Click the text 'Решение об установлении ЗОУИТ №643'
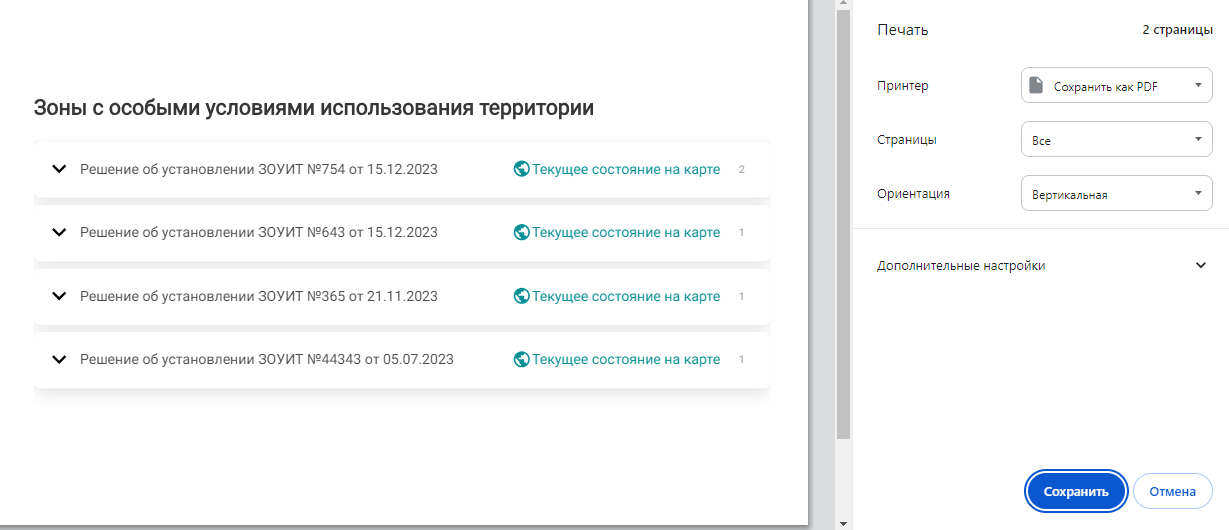 [x=258, y=233]
